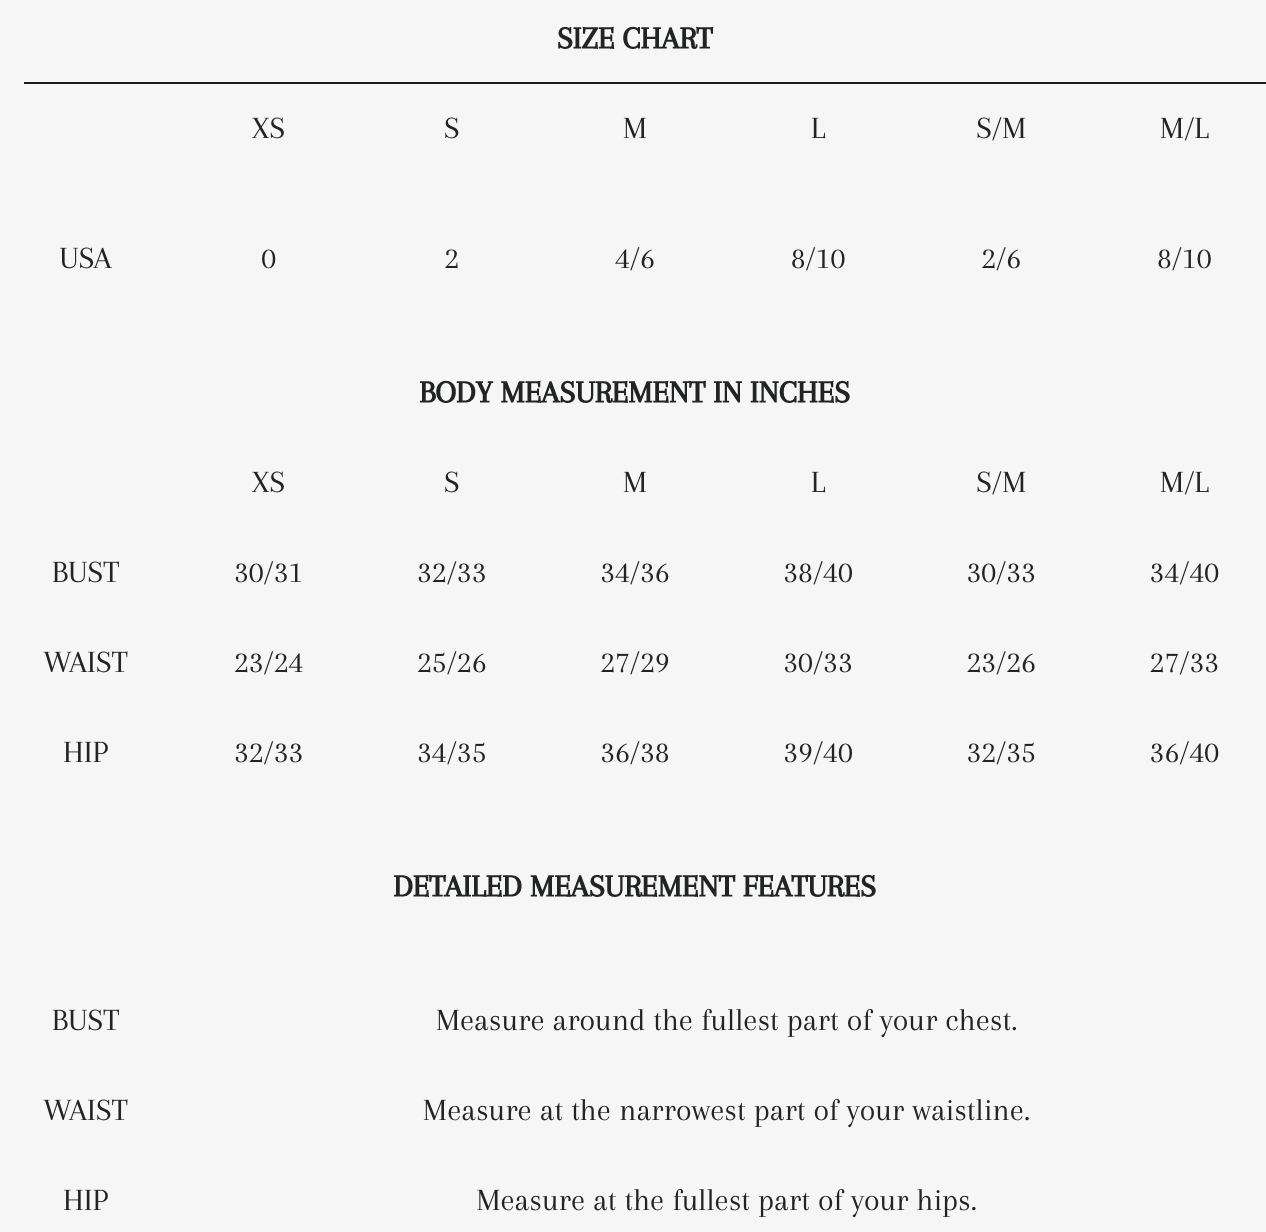Click the 36/40 hip value

point(1184,753)
